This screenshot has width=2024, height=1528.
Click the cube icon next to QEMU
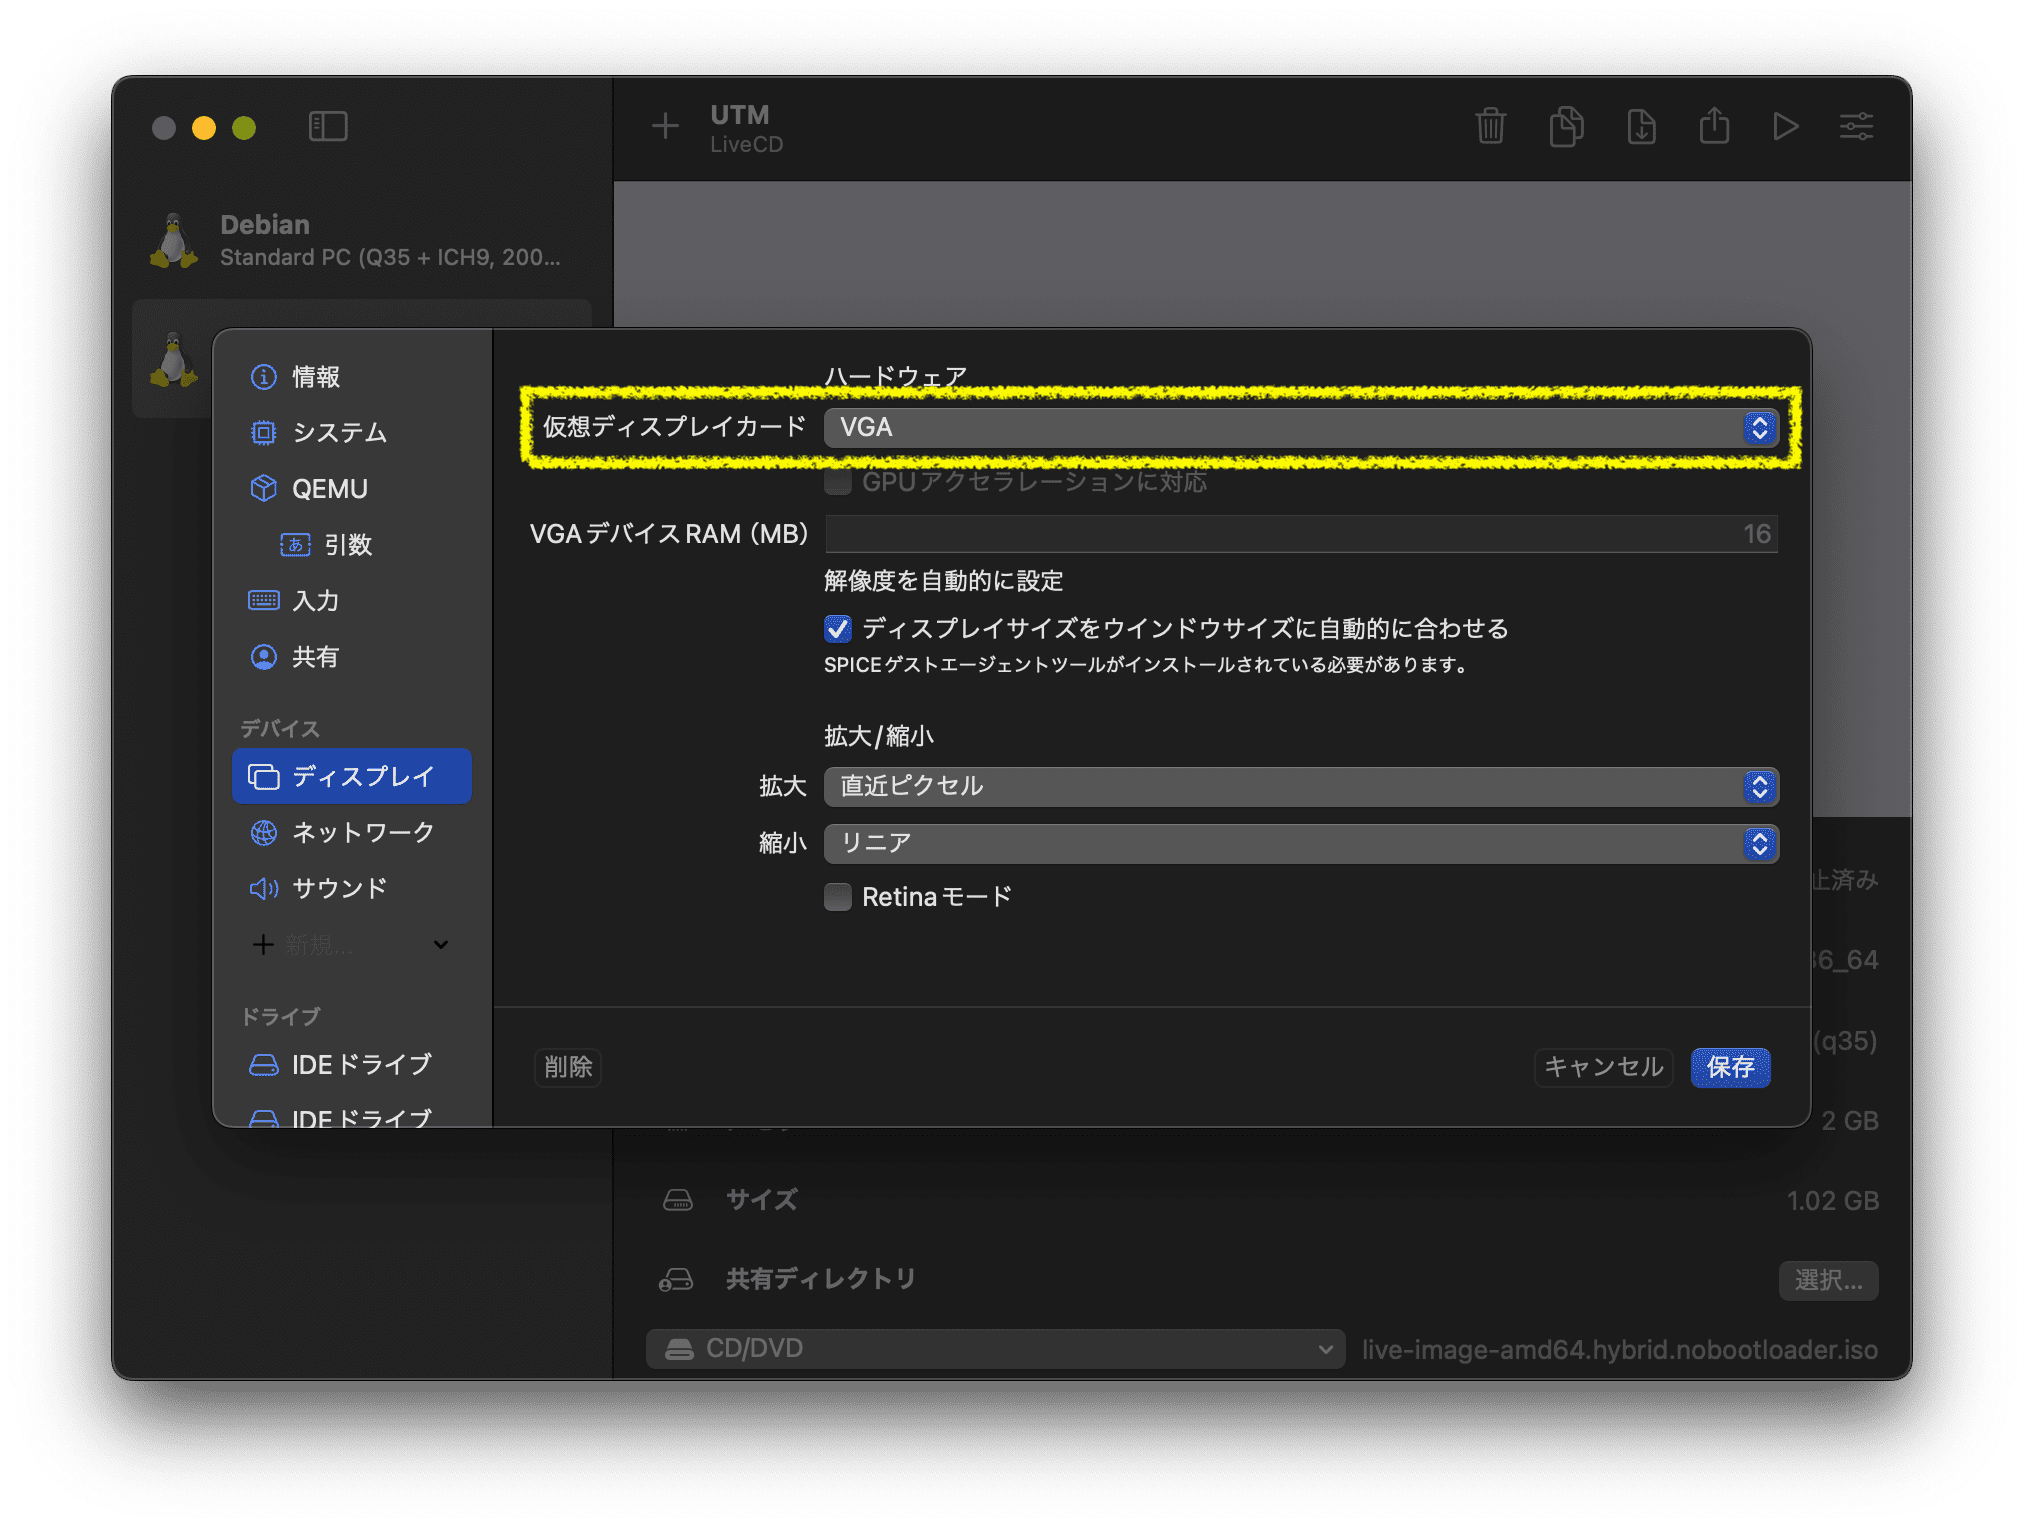click(x=264, y=488)
